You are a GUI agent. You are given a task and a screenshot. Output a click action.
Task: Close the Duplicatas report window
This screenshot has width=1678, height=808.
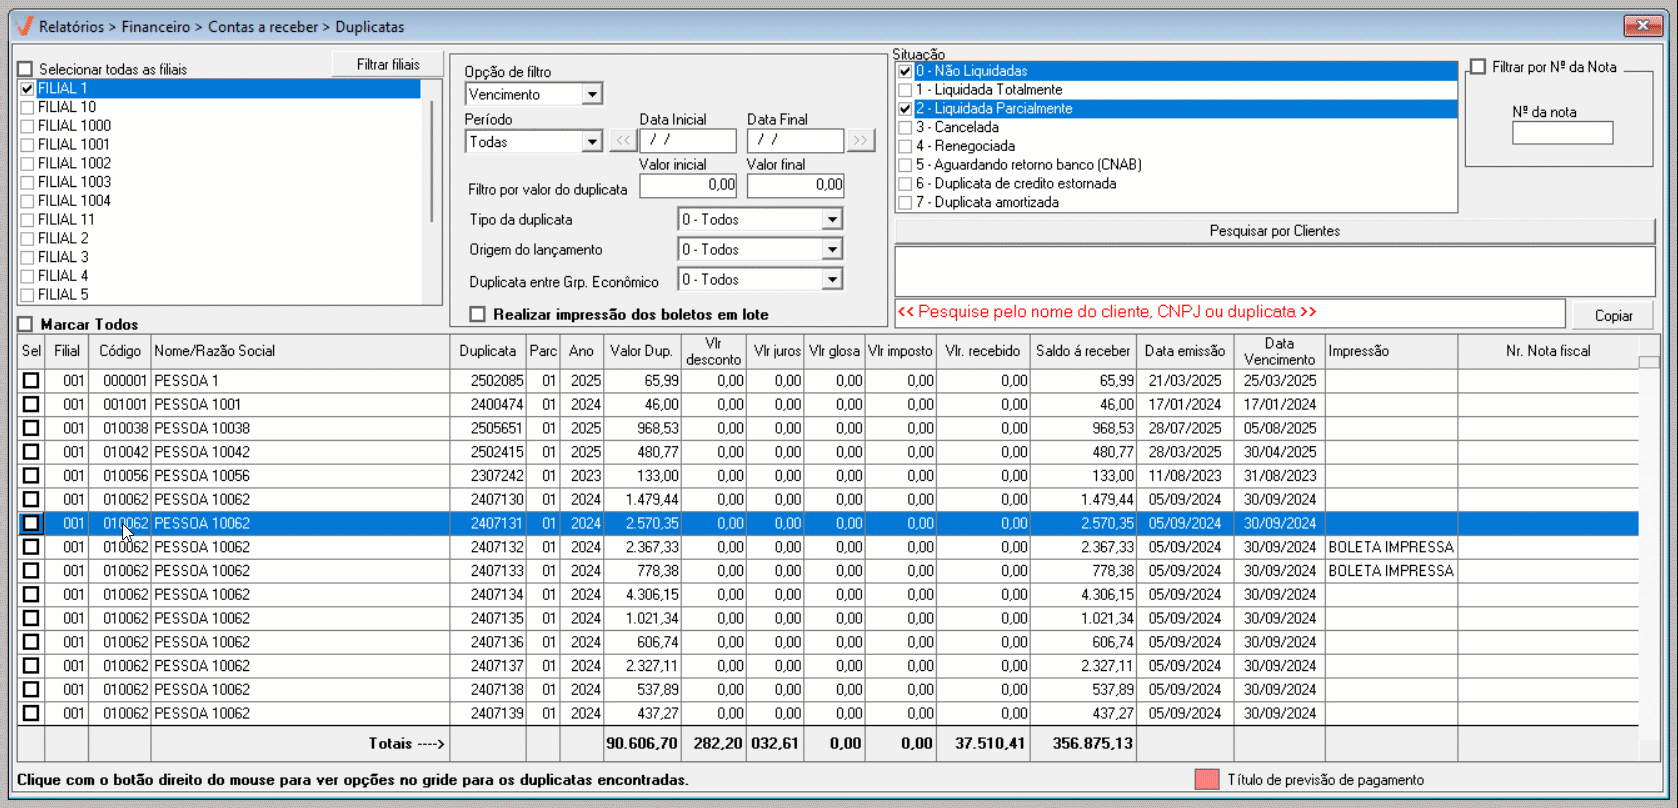1642,26
